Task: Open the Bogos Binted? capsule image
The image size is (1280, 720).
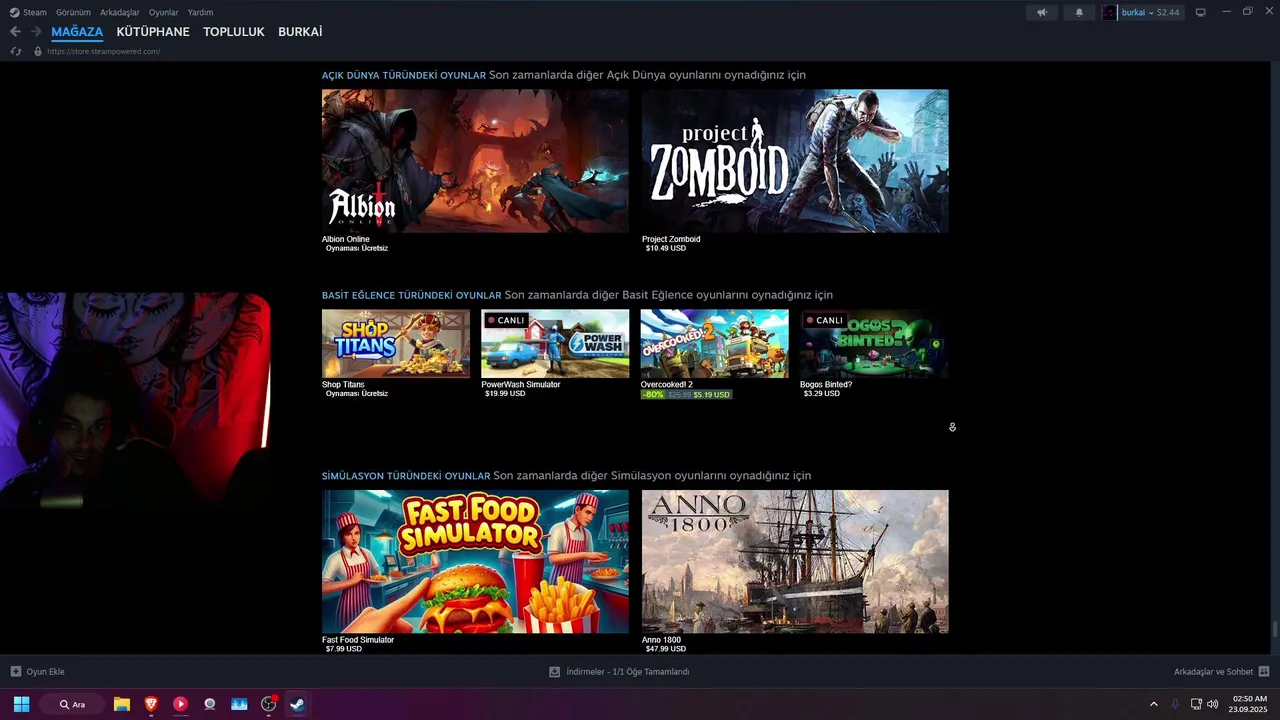Action: coord(874,343)
